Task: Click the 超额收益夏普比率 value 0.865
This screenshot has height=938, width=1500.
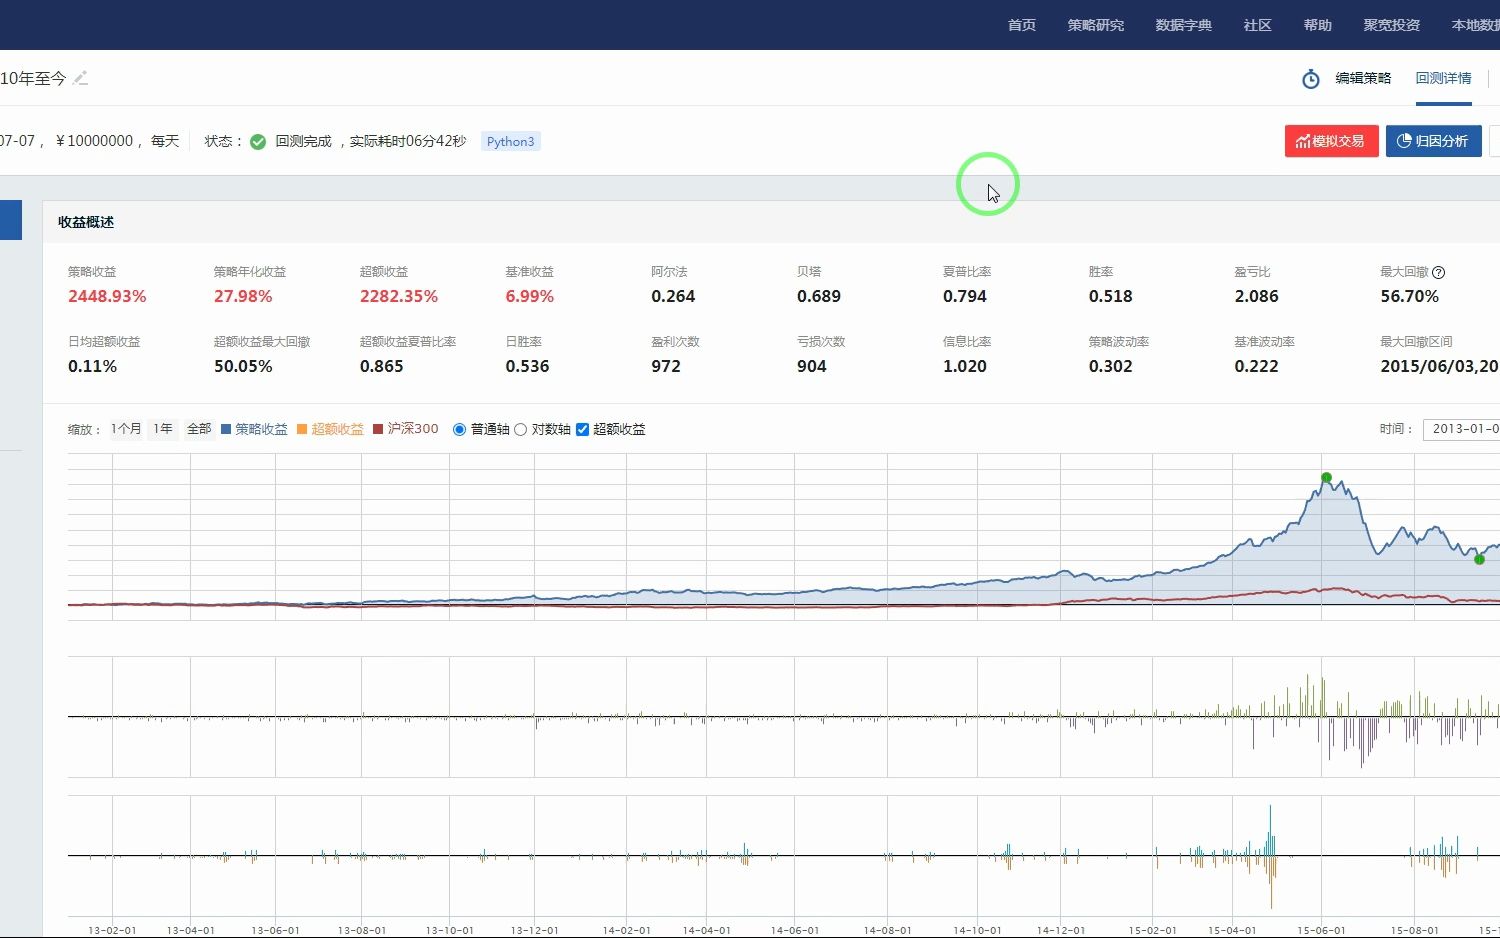Action: point(382,366)
